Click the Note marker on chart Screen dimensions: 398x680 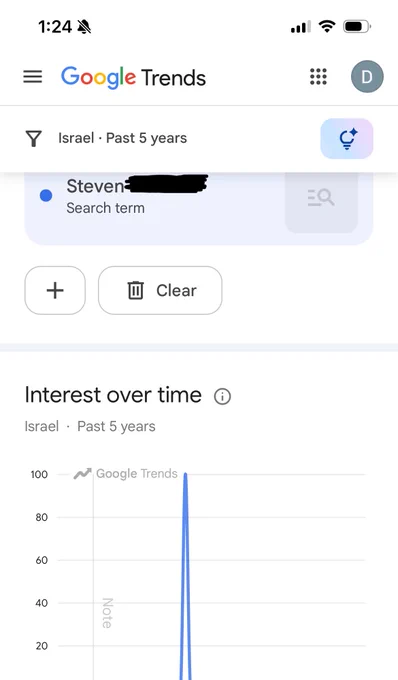pyautogui.click(x=107, y=613)
